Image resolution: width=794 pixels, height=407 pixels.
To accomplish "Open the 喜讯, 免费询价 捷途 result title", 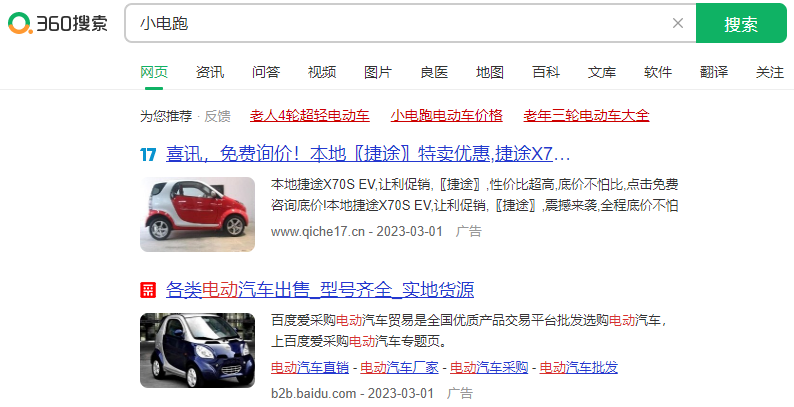I will coord(368,153).
